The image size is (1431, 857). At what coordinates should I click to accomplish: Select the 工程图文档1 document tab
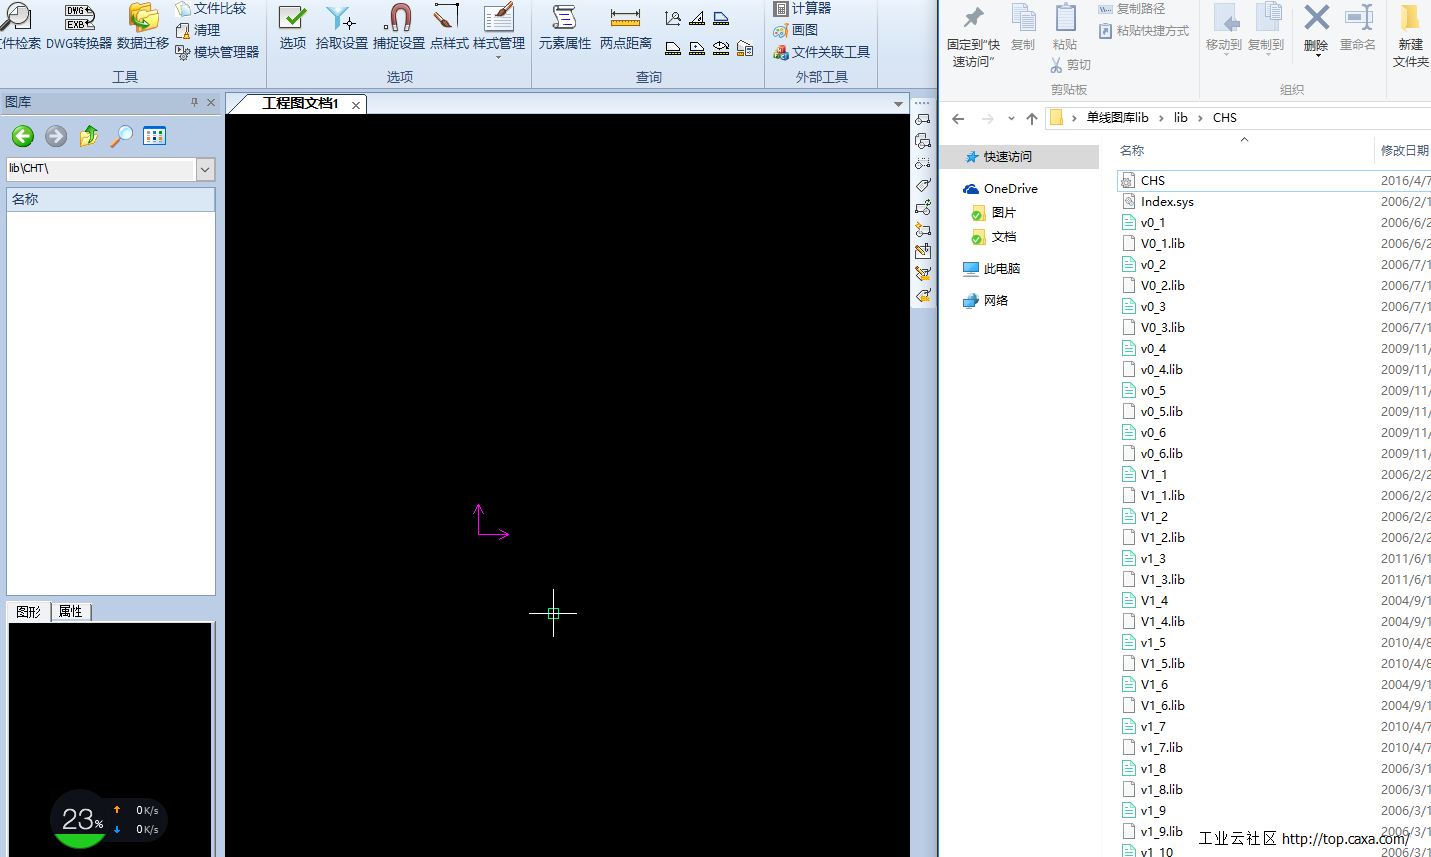point(300,103)
